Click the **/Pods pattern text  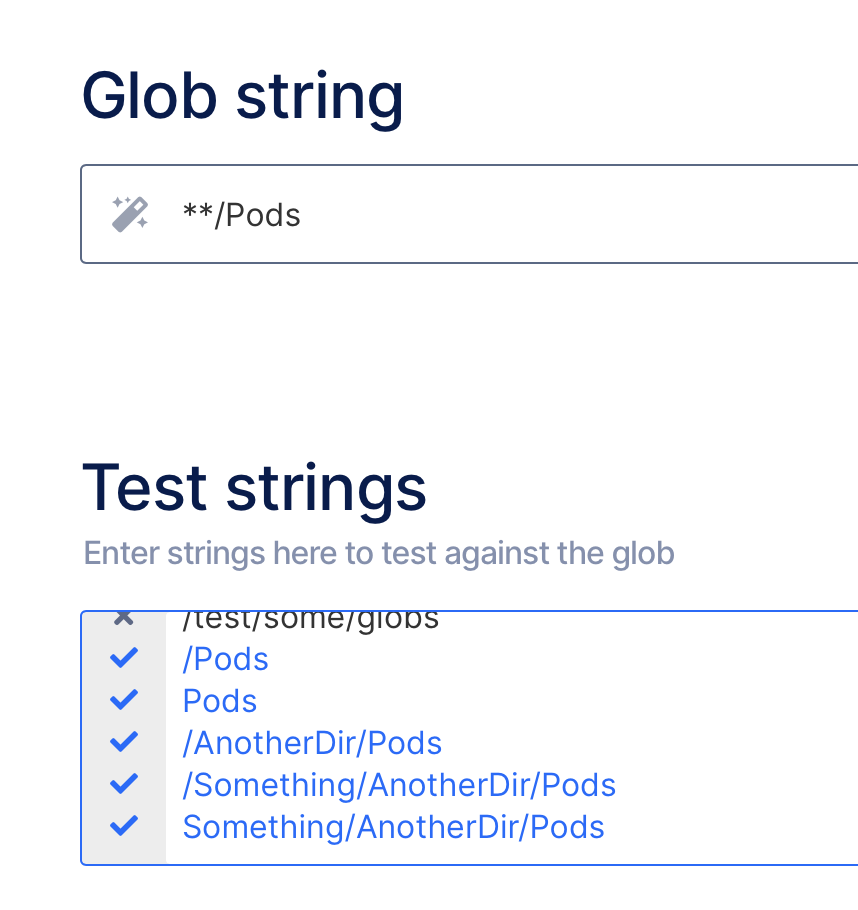[x=242, y=215]
